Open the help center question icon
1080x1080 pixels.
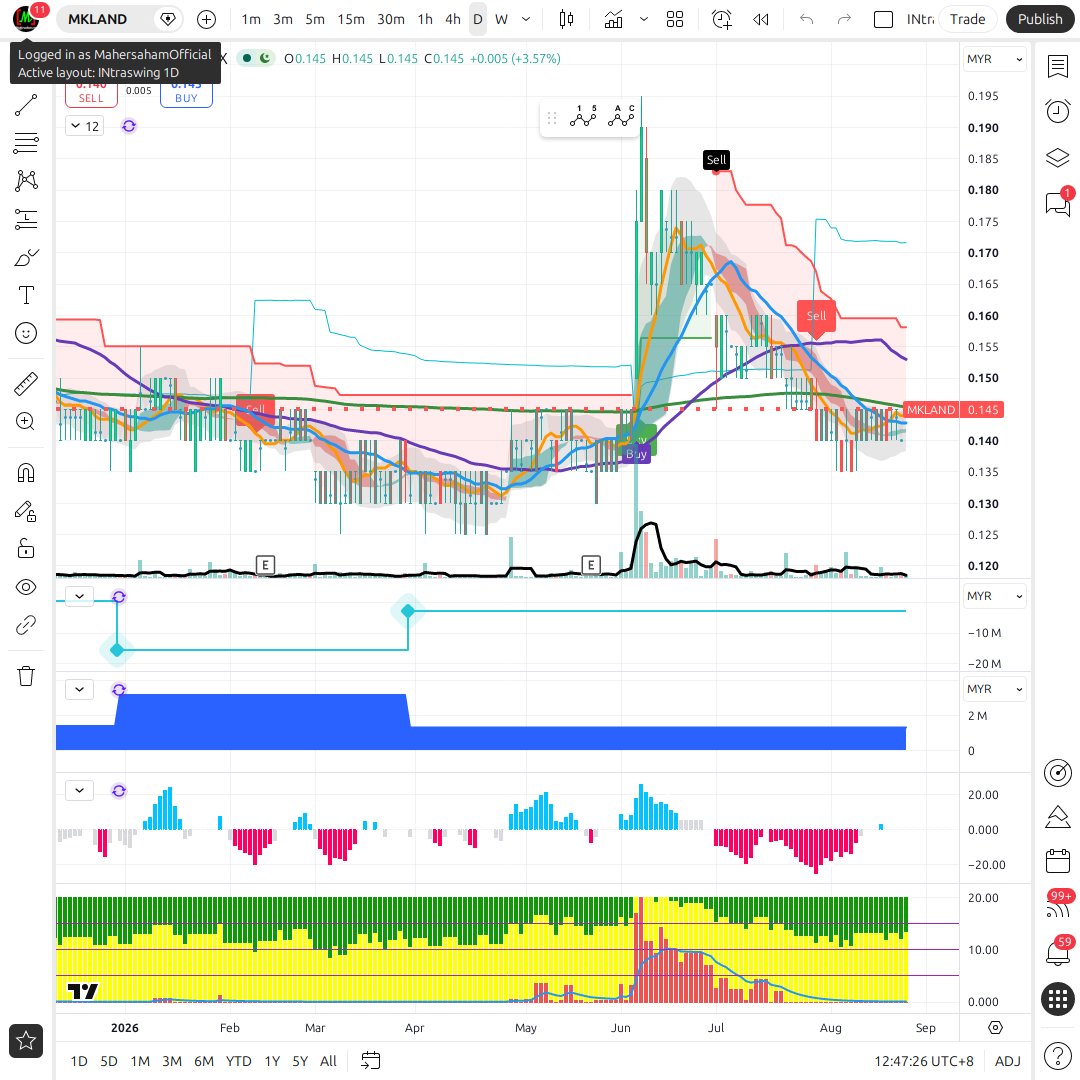pos(1057,1055)
